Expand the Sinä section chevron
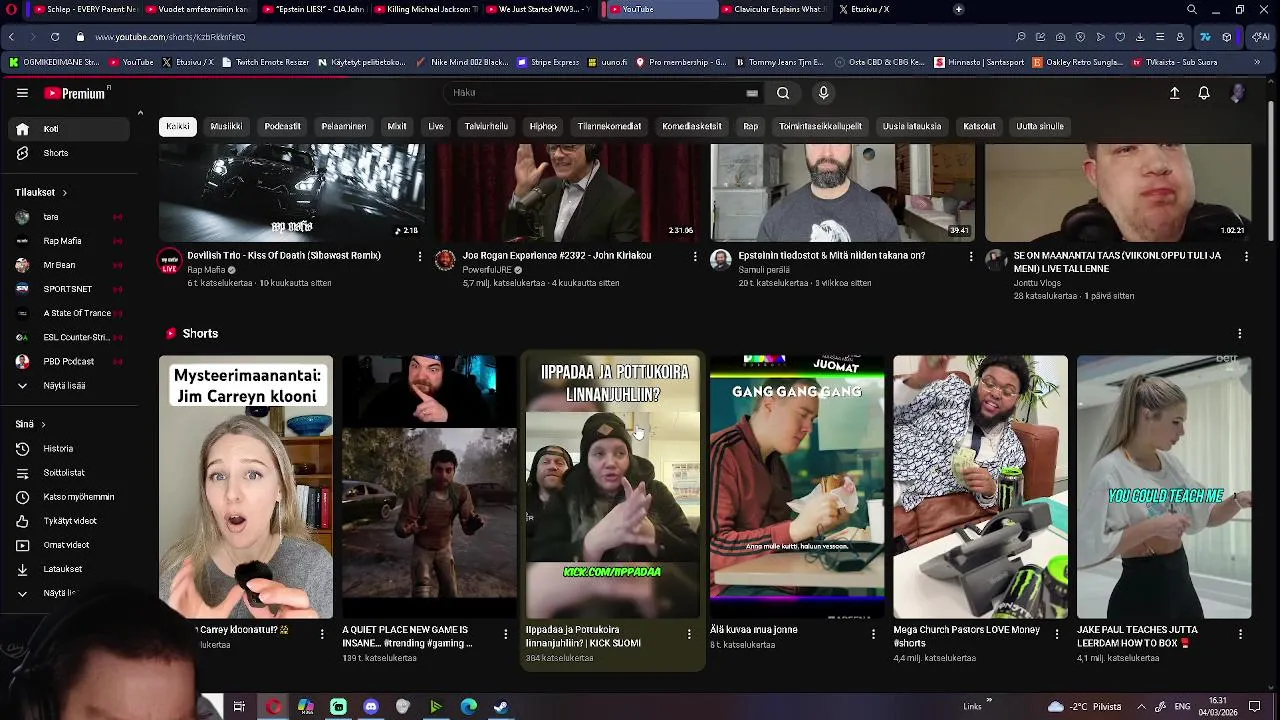Viewport: 1280px width, 720px height. click(x=43, y=425)
